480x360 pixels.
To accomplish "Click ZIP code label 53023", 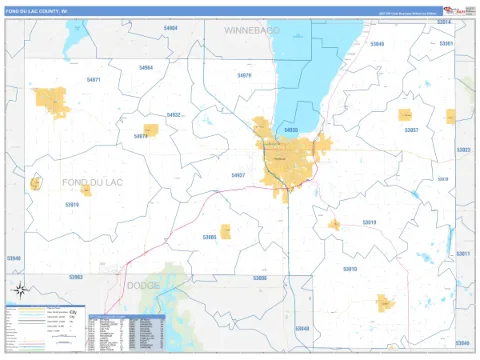I will [x=463, y=150].
